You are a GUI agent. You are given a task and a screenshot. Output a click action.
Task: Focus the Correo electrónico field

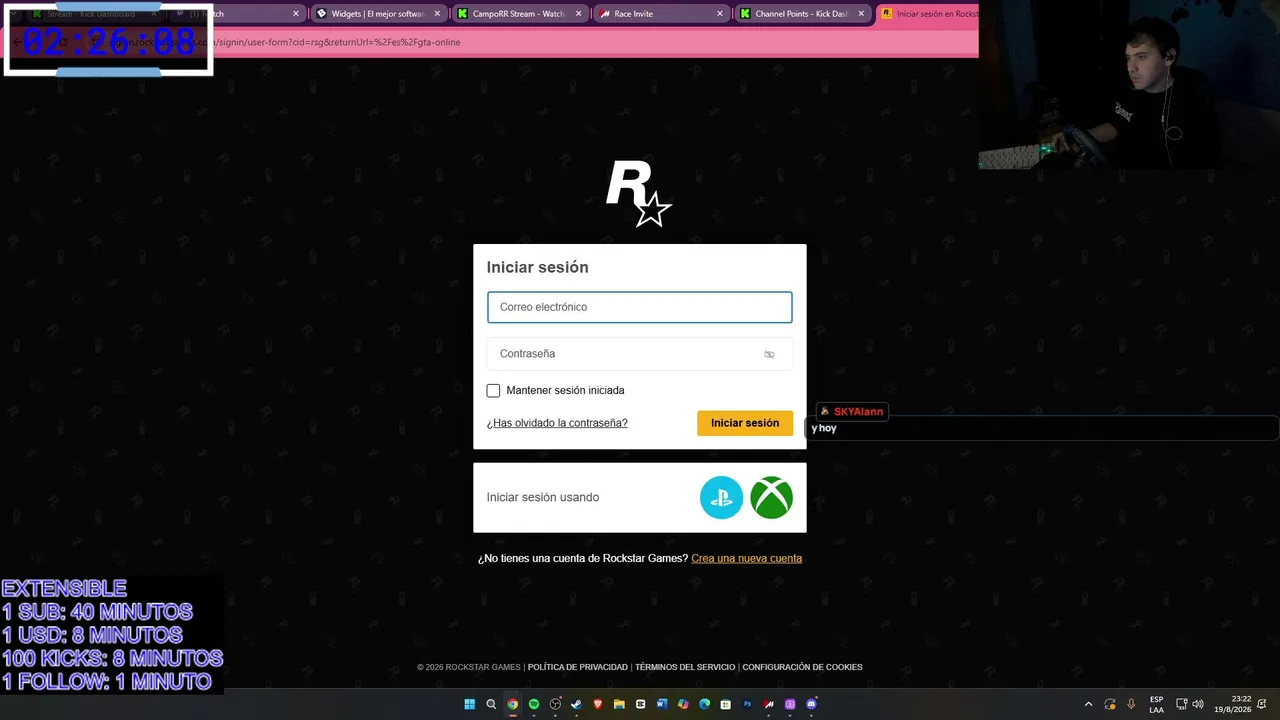pyautogui.click(x=640, y=307)
